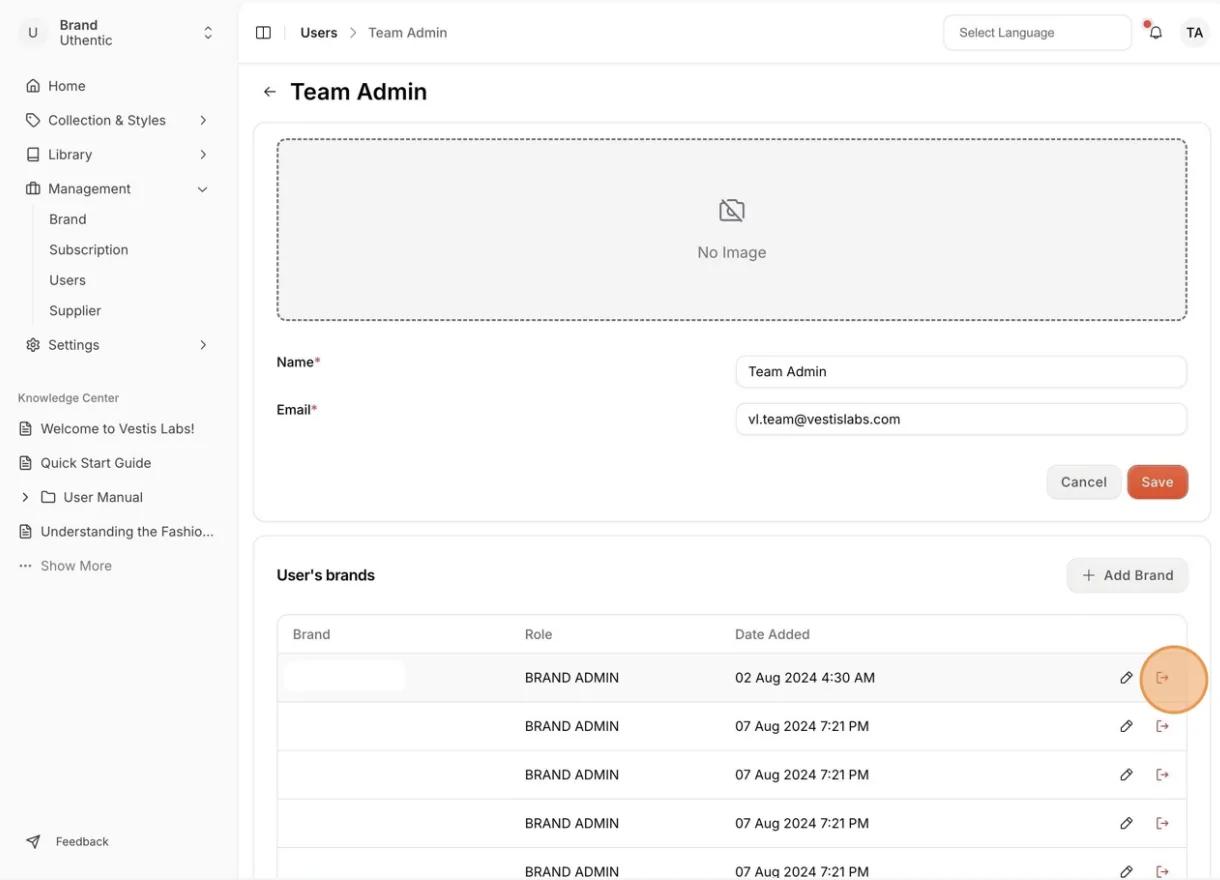Open the notifications bell
The height and width of the screenshot is (880, 1220).
(1155, 33)
